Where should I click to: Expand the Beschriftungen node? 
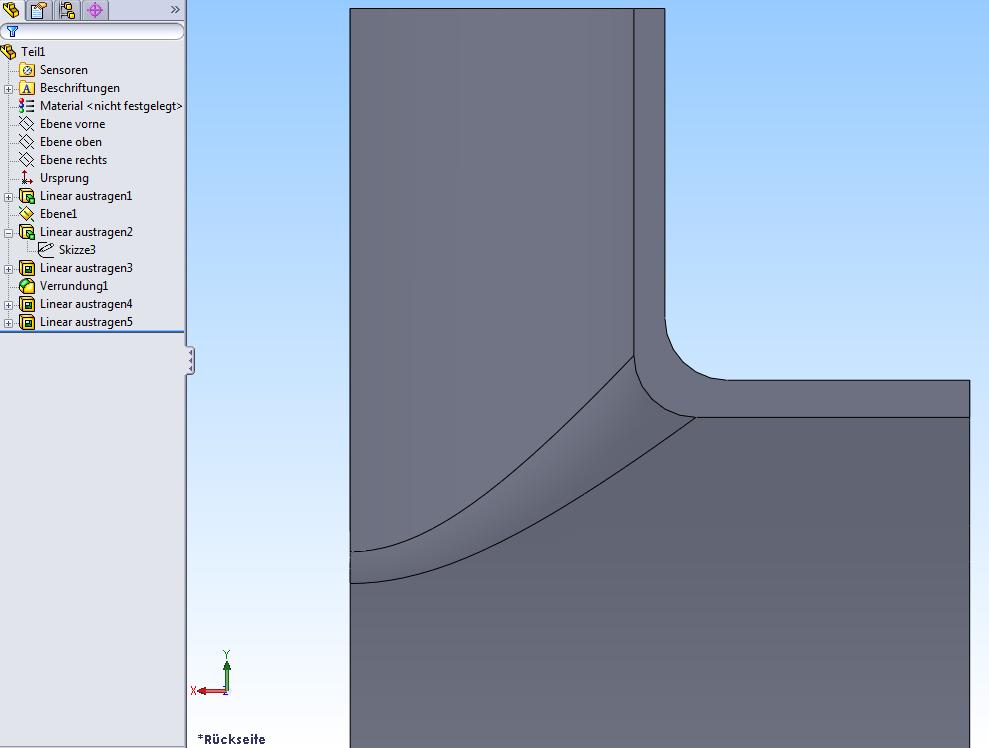pyautogui.click(x=8, y=89)
